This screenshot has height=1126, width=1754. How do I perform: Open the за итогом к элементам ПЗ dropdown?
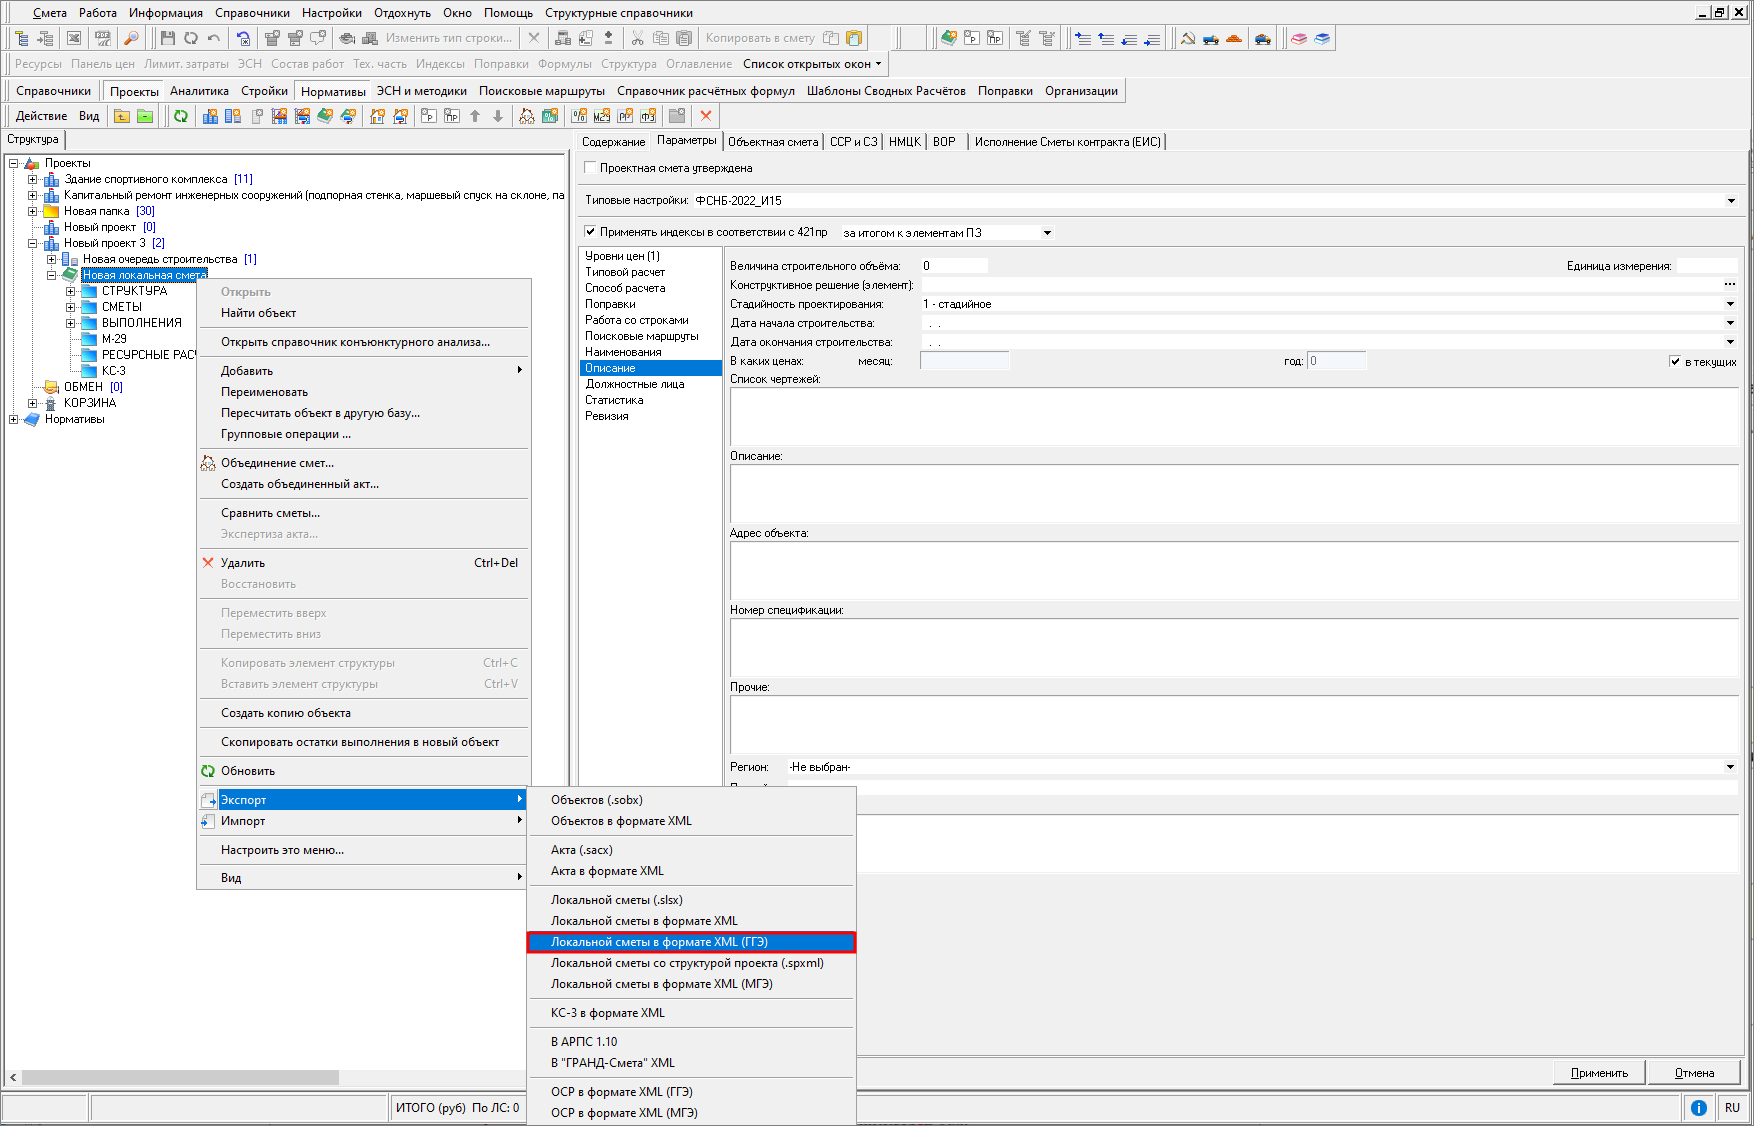click(x=1047, y=233)
